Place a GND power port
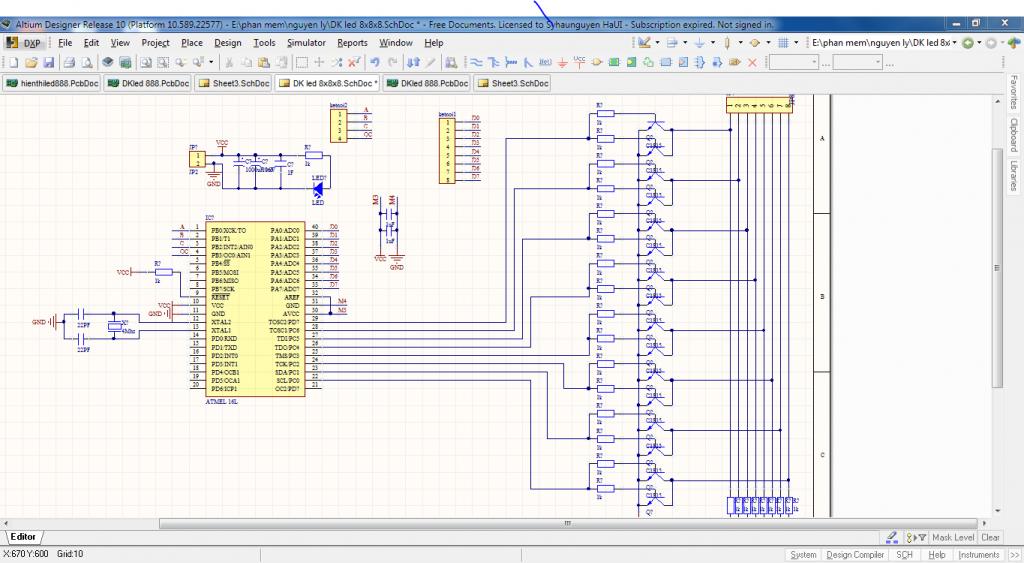This screenshot has width=1024, height=563. (x=563, y=62)
